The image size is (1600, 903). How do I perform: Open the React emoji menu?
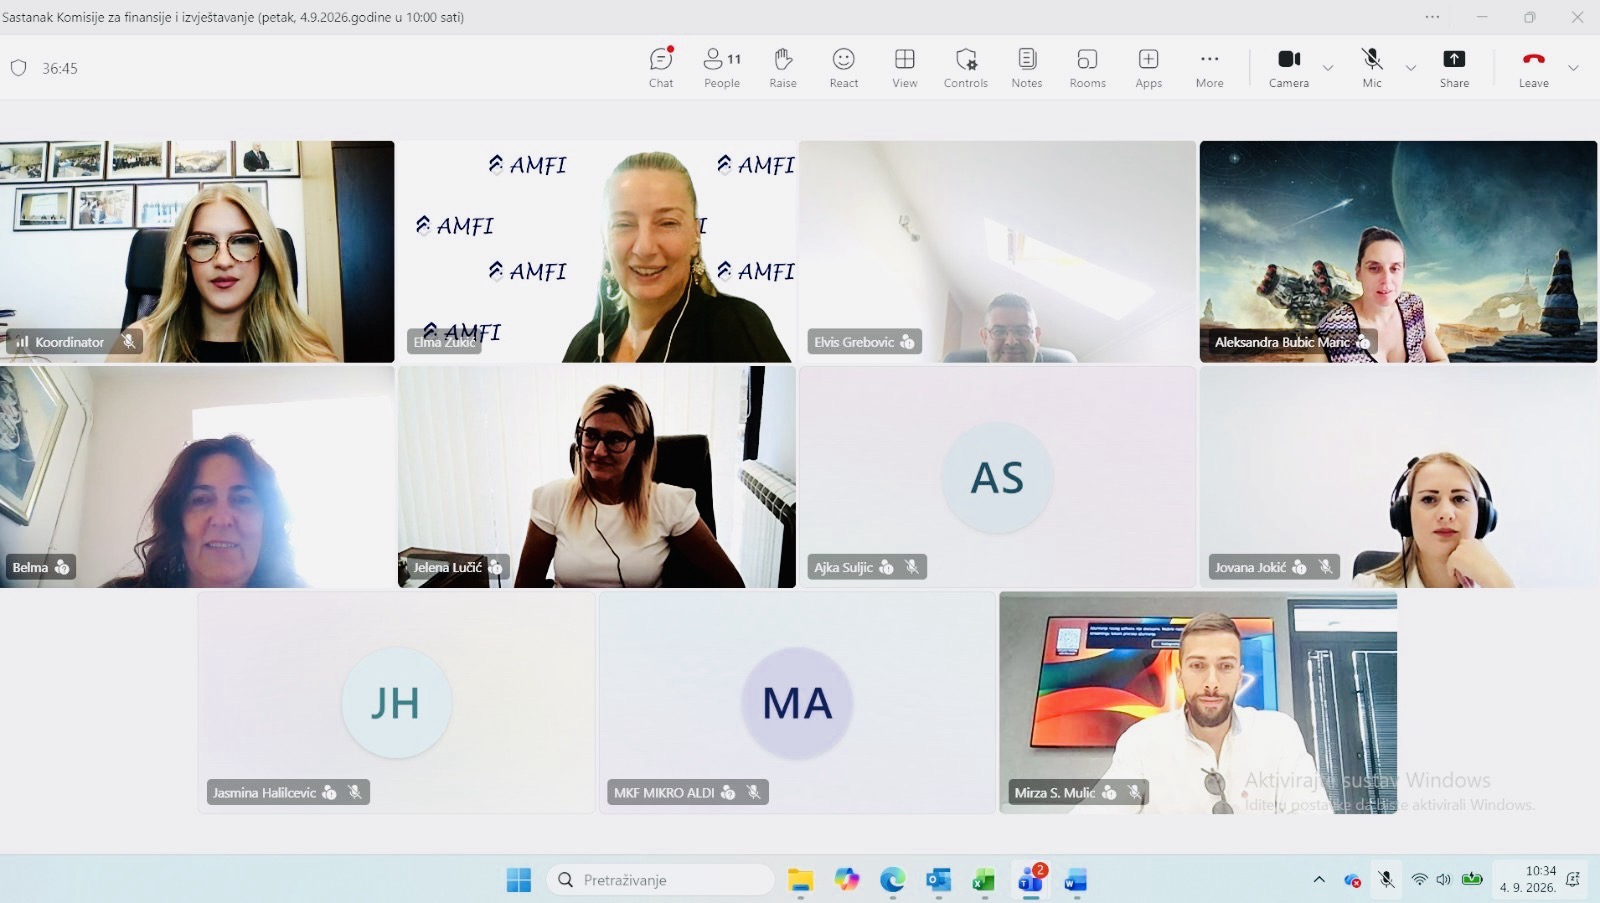(x=844, y=68)
